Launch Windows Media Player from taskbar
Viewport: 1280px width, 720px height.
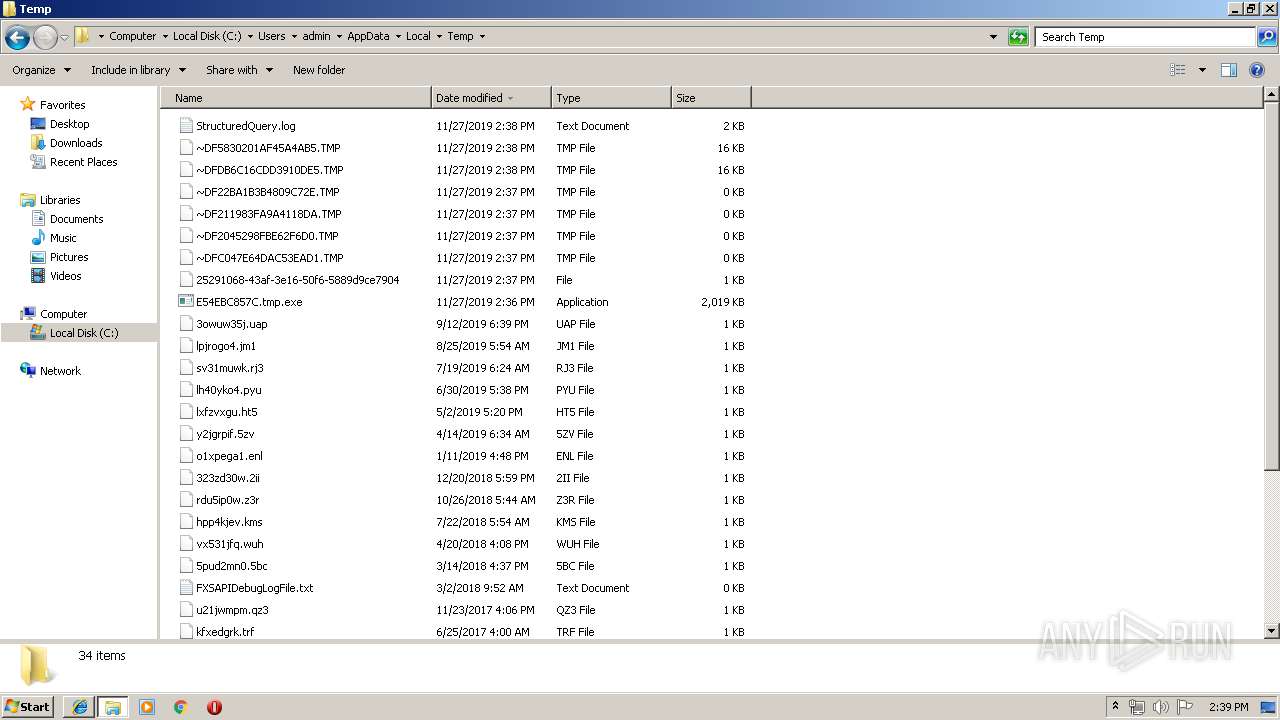147,707
